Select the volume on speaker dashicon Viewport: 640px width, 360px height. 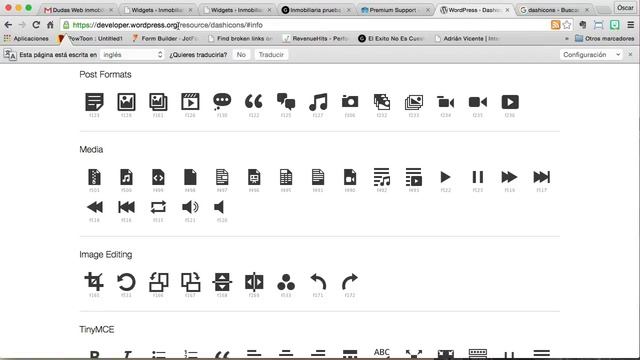(x=190, y=207)
